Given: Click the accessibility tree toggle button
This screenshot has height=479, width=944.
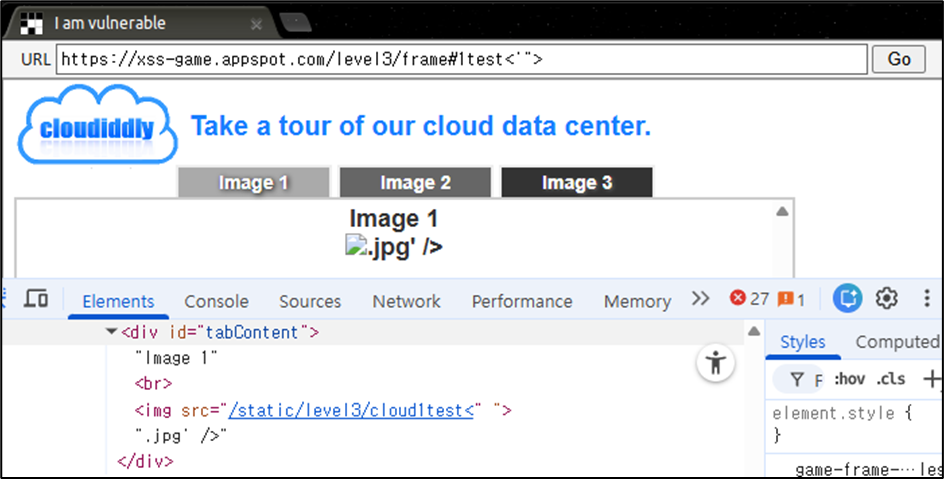Looking at the screenshot, I should click(x=716, y=363).
